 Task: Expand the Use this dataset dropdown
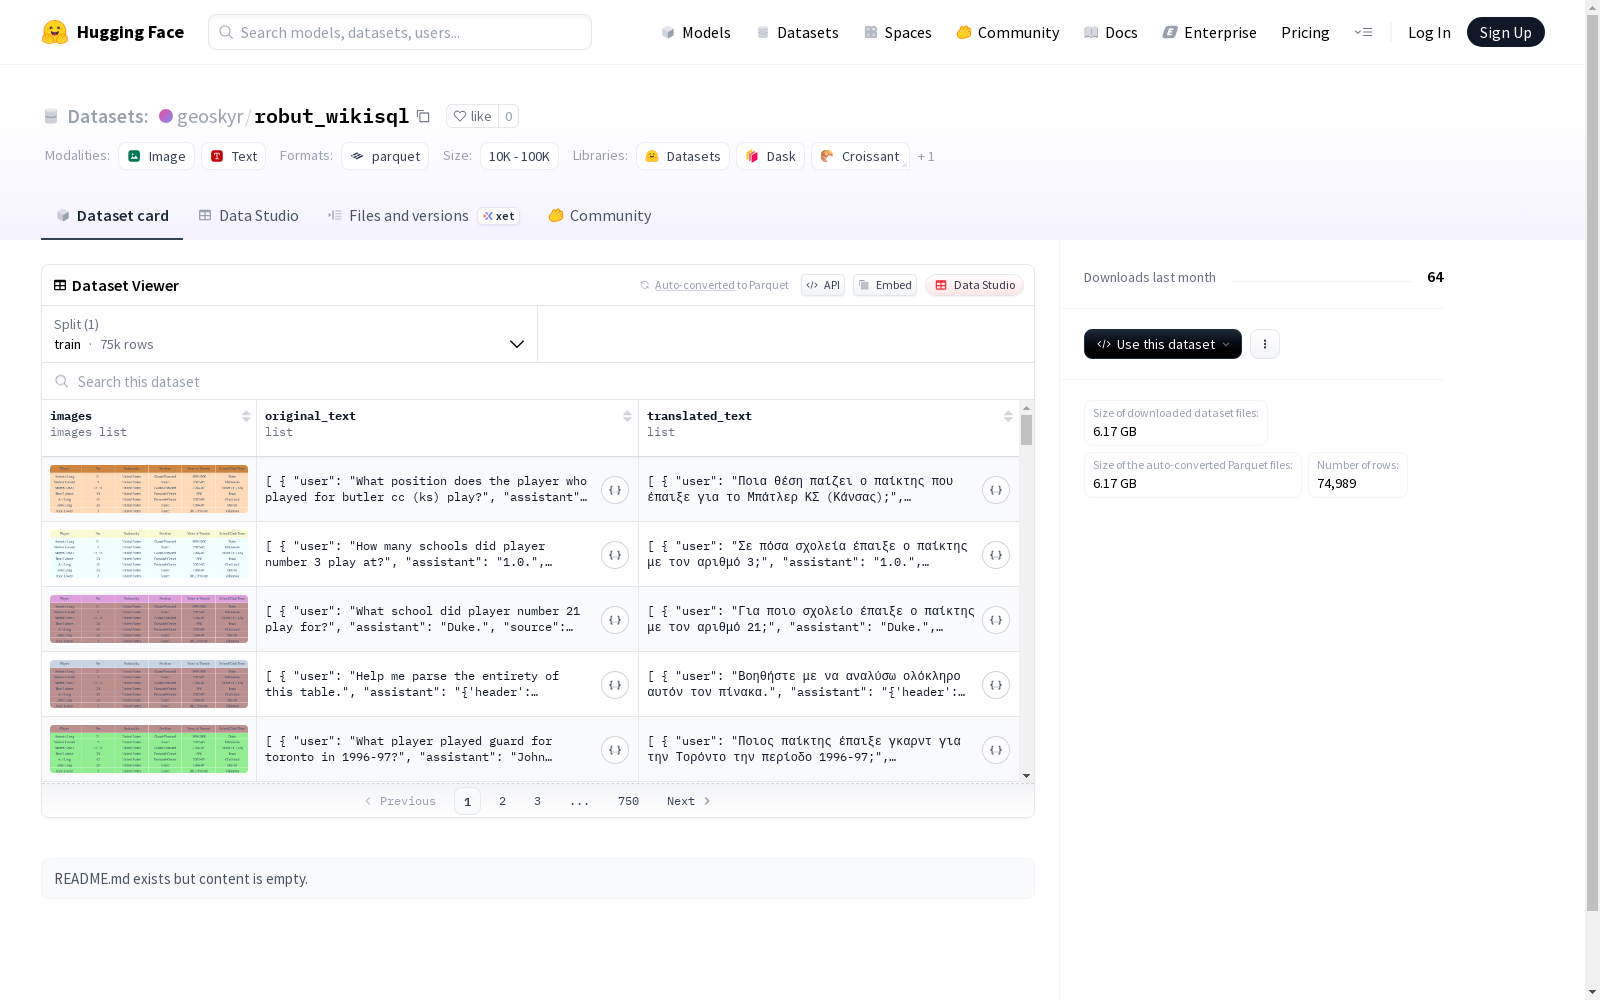coord(1163,344)
